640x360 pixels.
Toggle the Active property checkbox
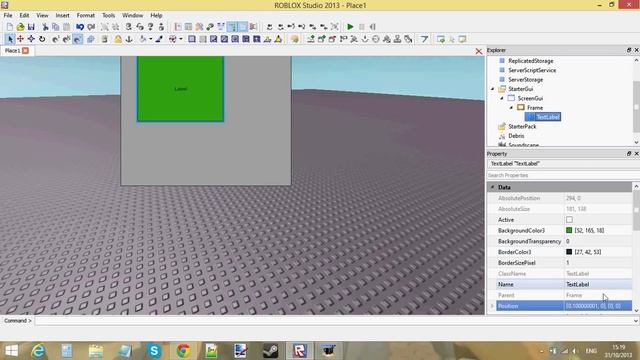pos(569,220)
